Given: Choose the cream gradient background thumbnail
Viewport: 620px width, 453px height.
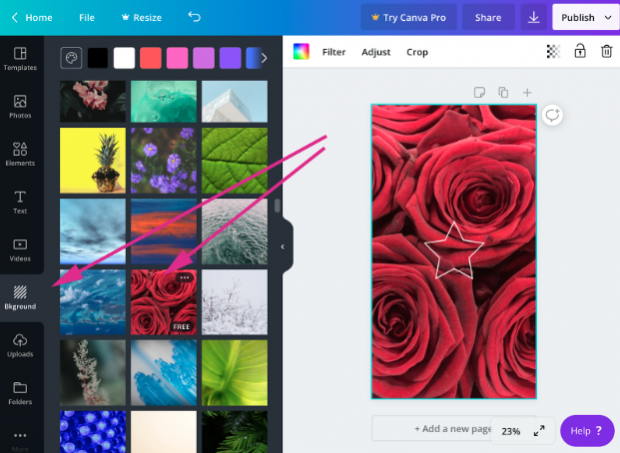Looking at the screenshot, I should point(164,432).
